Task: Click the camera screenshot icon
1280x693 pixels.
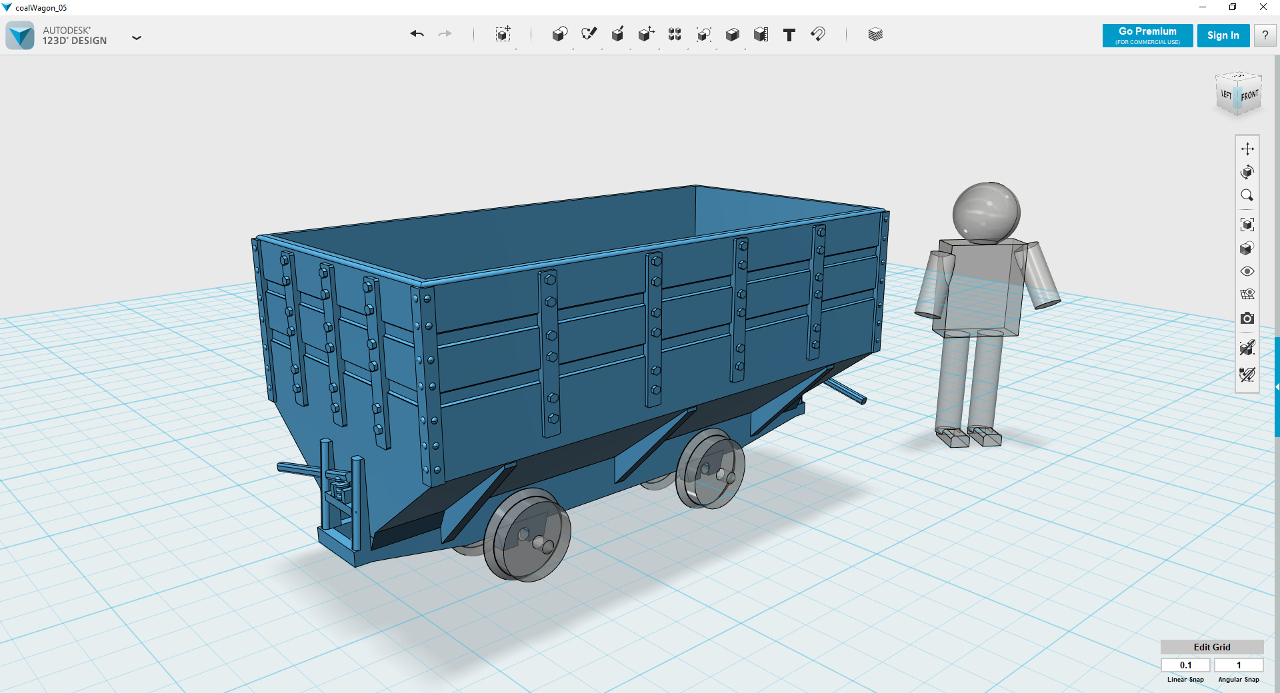Action: click(1247, 318)
